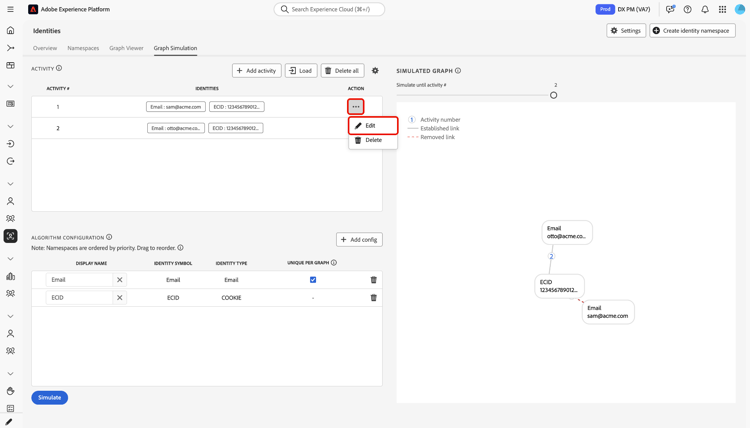The height and width of the screenshot is (428, 750).
Task: Open the Sources sign-in arrow icon
Action: (x=10, y=143)
